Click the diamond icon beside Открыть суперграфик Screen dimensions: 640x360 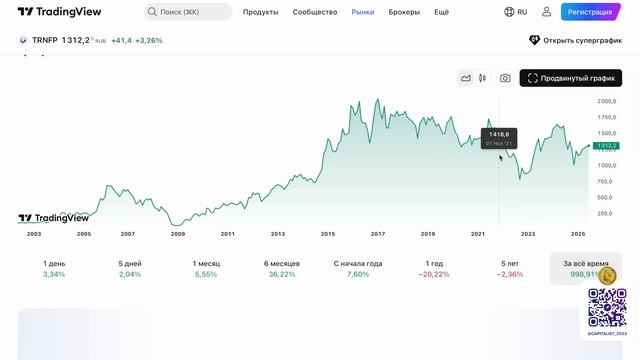pos(534,40)
